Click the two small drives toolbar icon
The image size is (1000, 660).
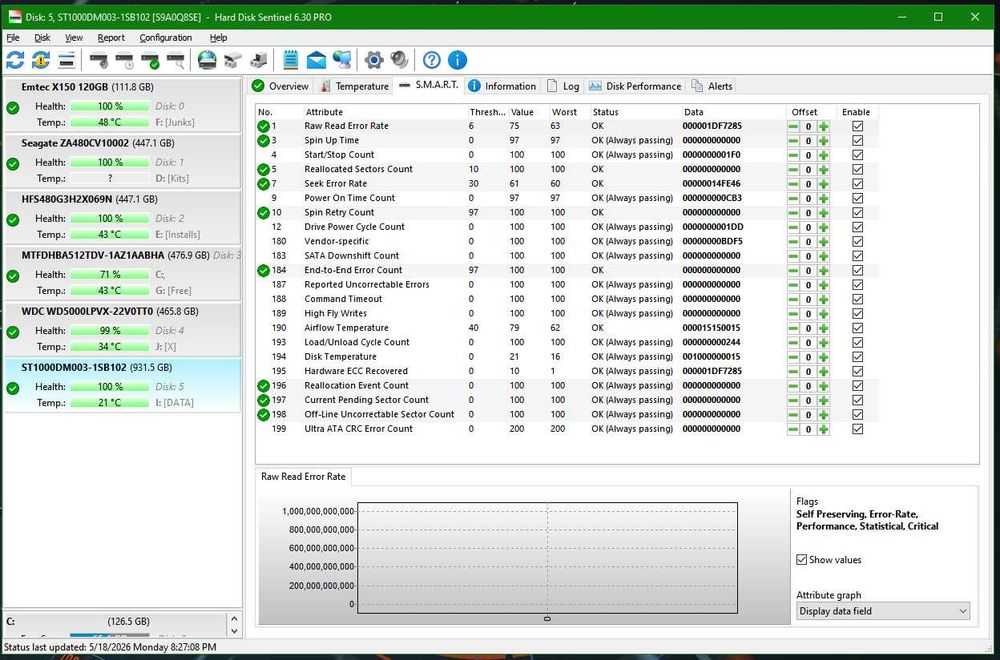(x=233, y=61)
